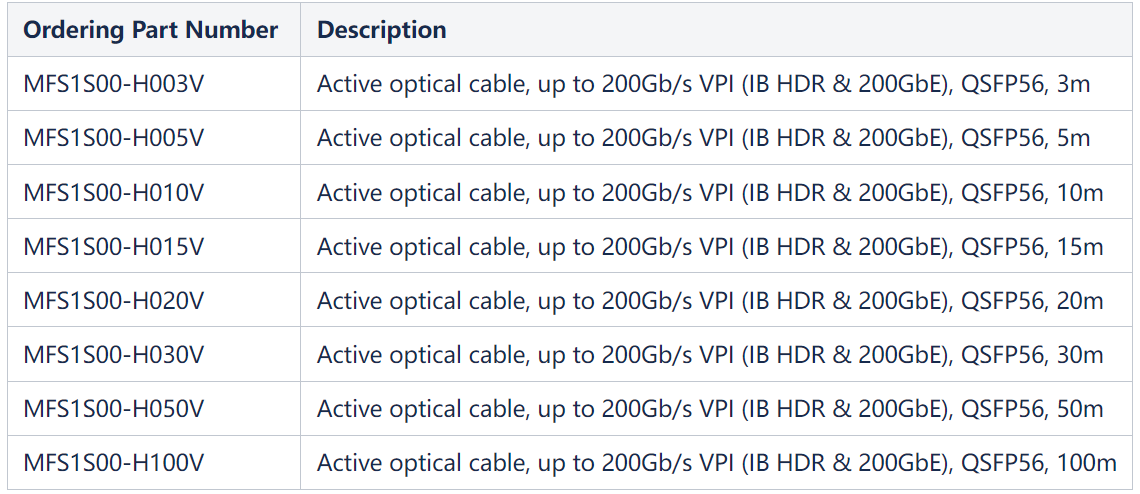Select the MFS1S00-H030V part number
The height and width of the screenshot is (494, 1140).
tap(114, 354)
